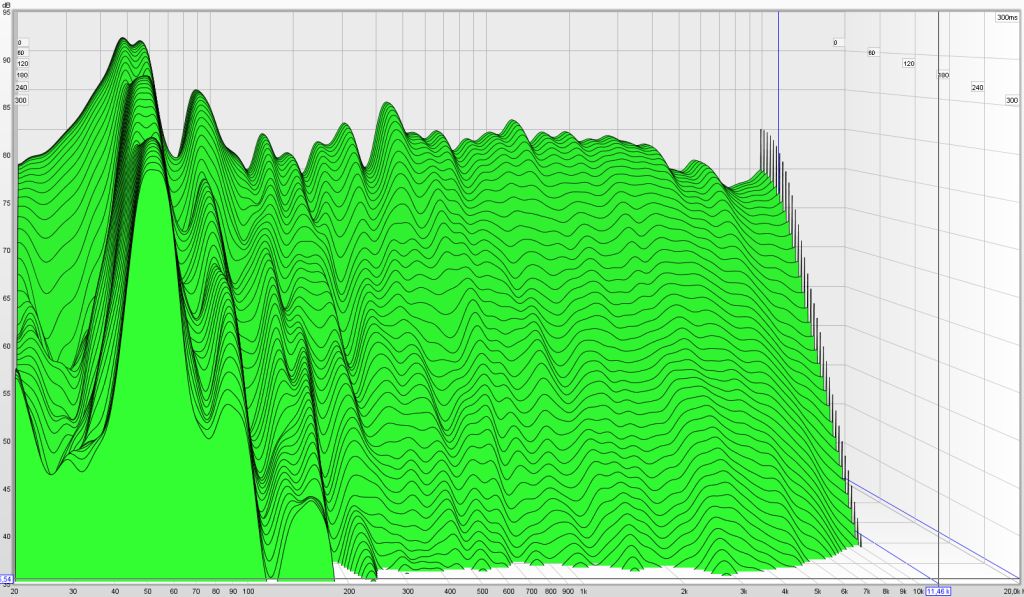Click the black vertical frequency cursor line

[x=938, y=300]
